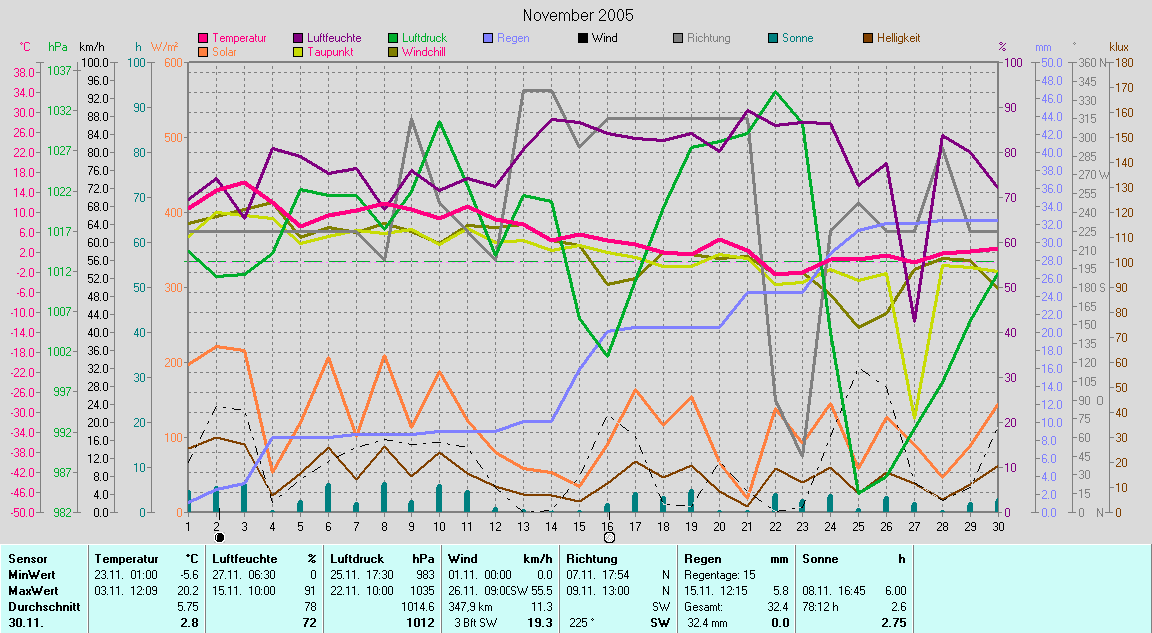Click the green Luftdruck legend swatch
This screenshot has width=1152, height=633.
pyautogui.click(x=393, y=39)
